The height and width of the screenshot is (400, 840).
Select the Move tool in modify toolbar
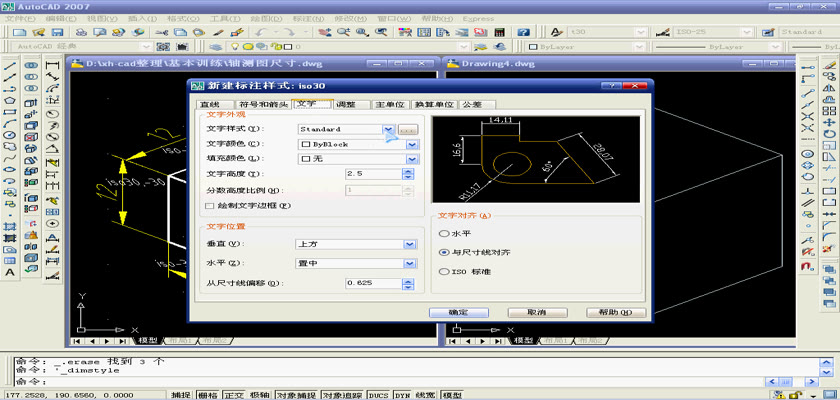point(829,123)
